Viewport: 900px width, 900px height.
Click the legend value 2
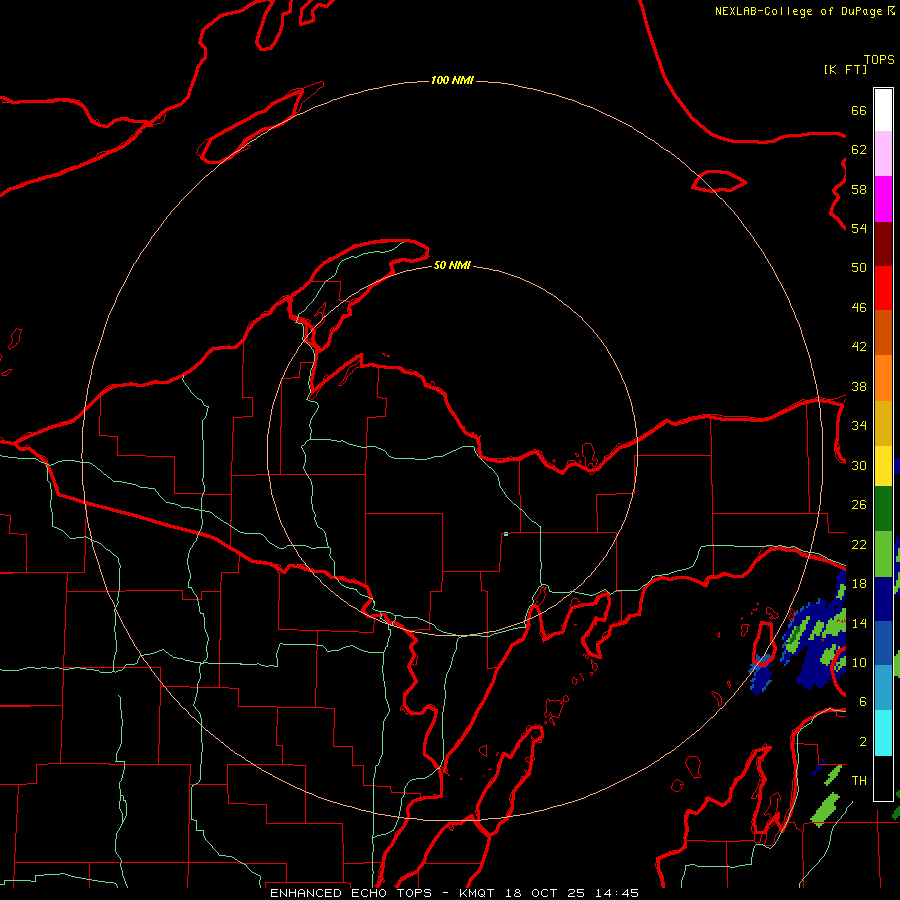(862, 742)
